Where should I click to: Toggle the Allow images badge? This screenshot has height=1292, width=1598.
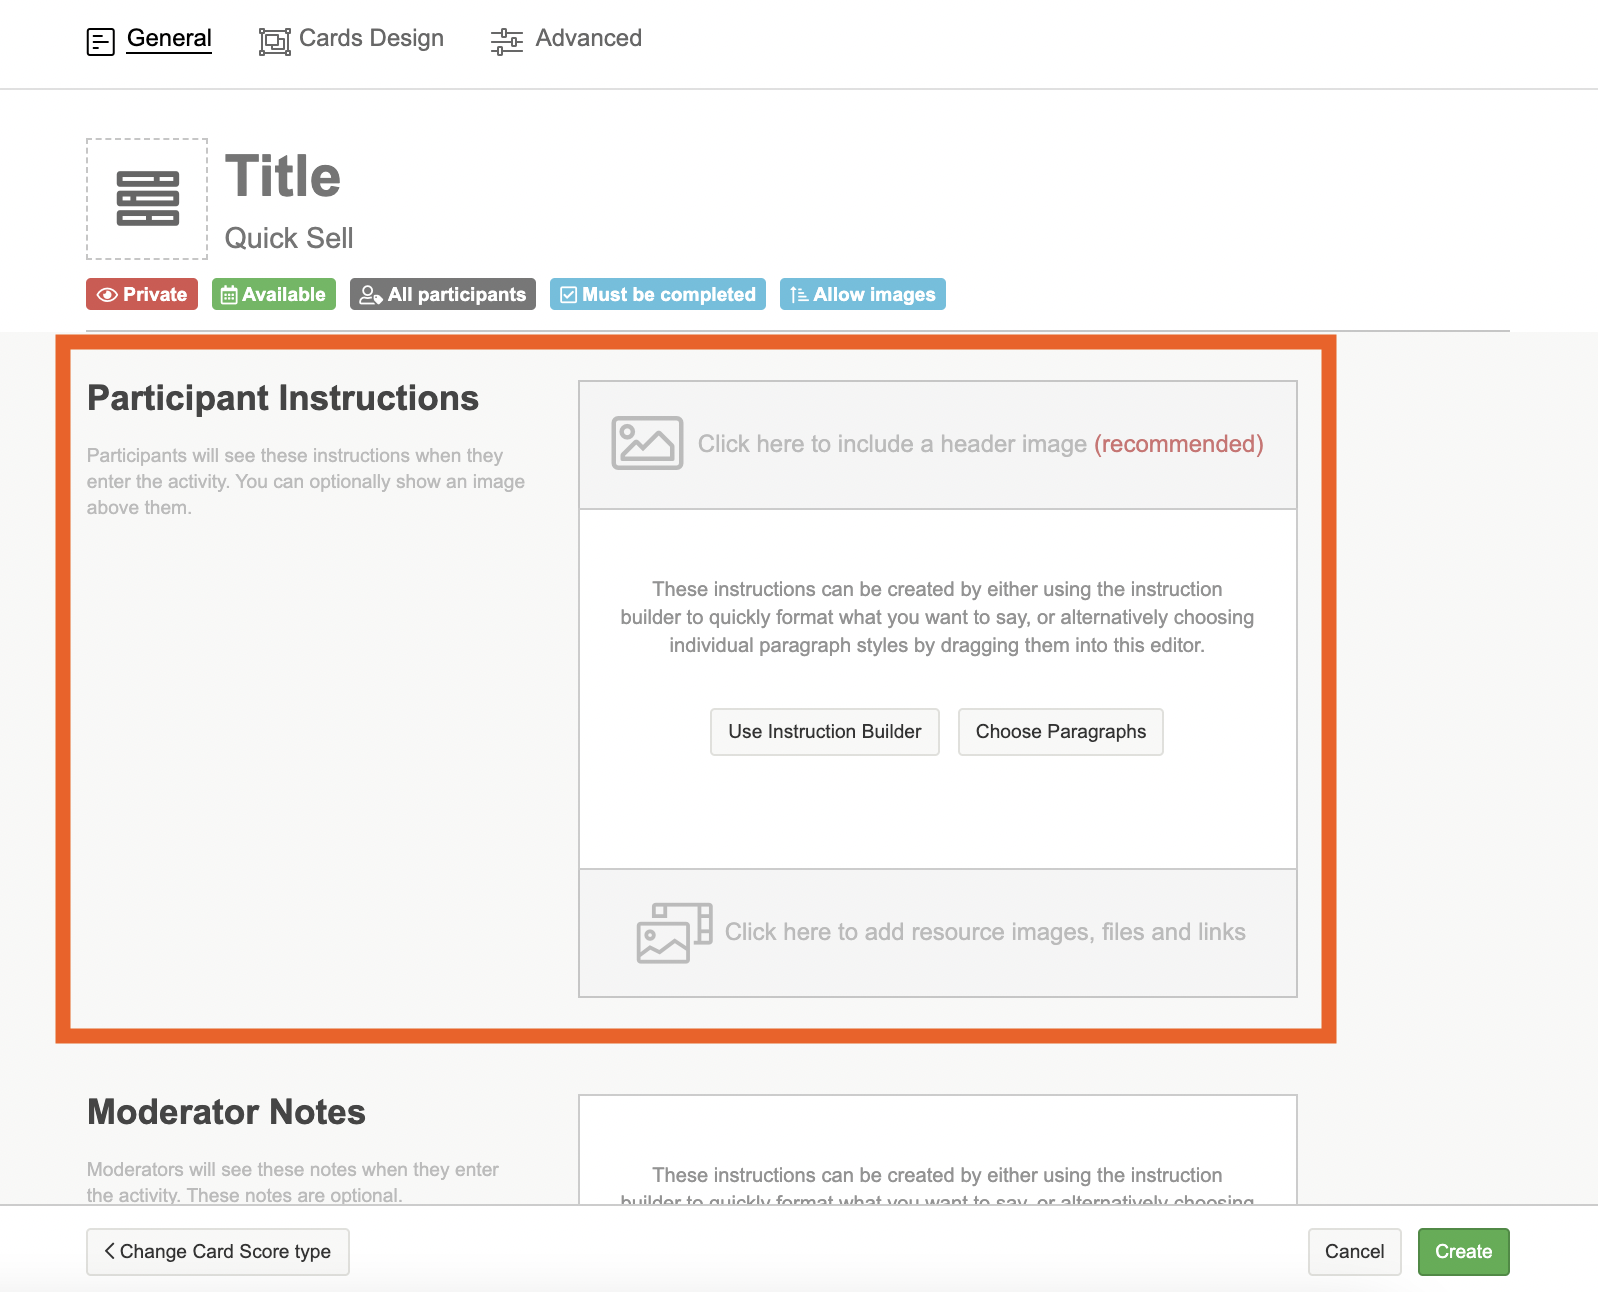(x=862, y=295)
